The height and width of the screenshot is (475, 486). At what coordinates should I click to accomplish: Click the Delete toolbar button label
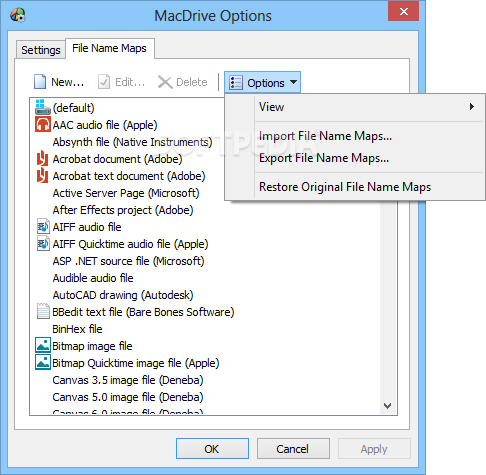click(x=192, y=82)
